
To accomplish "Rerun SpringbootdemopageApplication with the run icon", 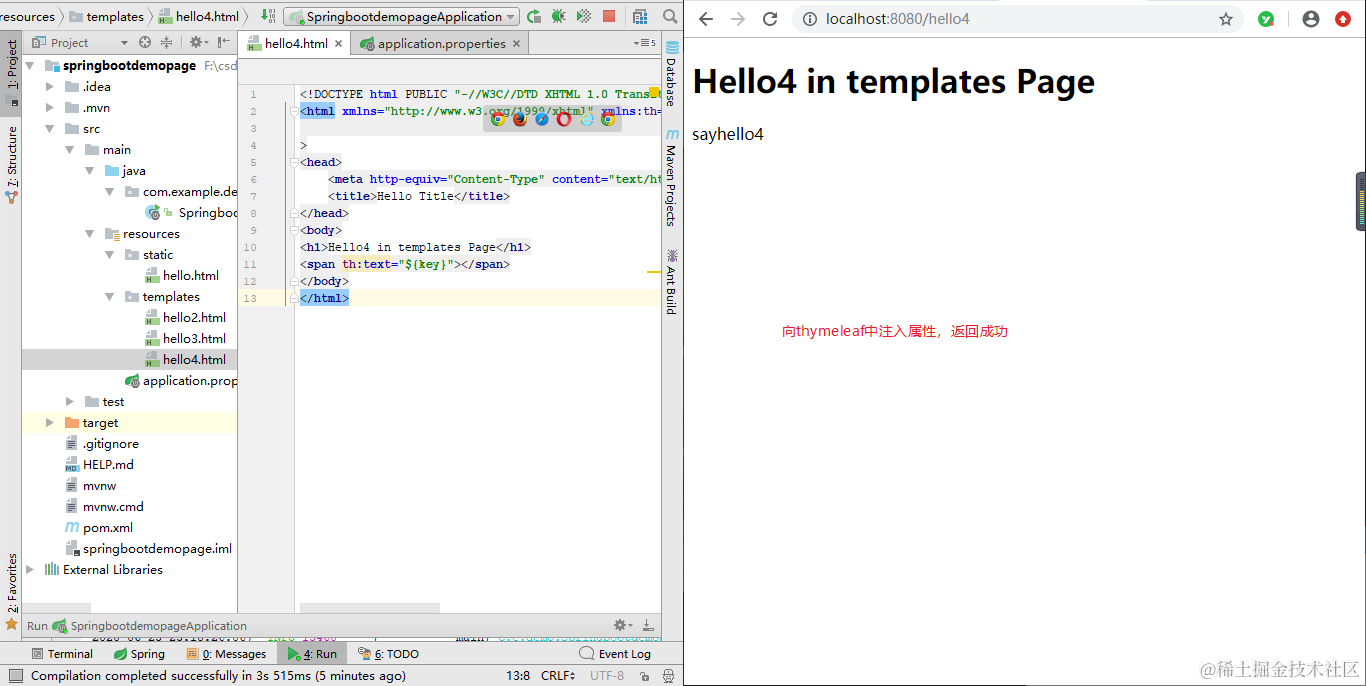I will pyautogui.click(x=535, y=16).
